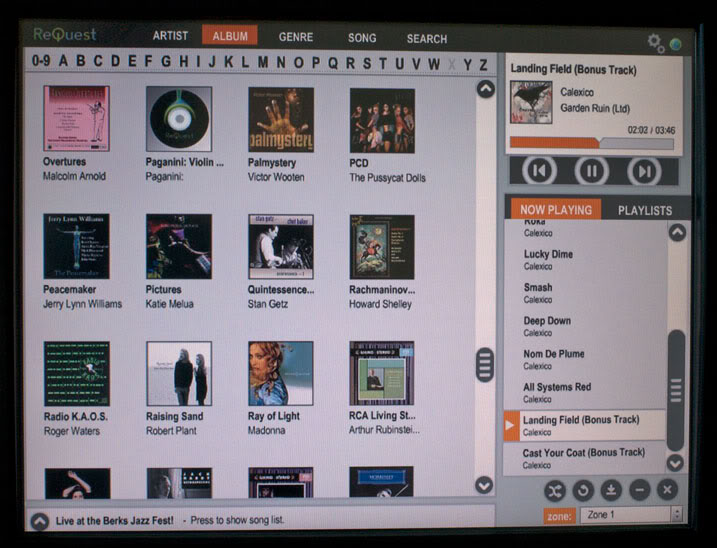Jump to albums starting with Z
The width and height of the screenshot is (717, 548).
point(483,64)
